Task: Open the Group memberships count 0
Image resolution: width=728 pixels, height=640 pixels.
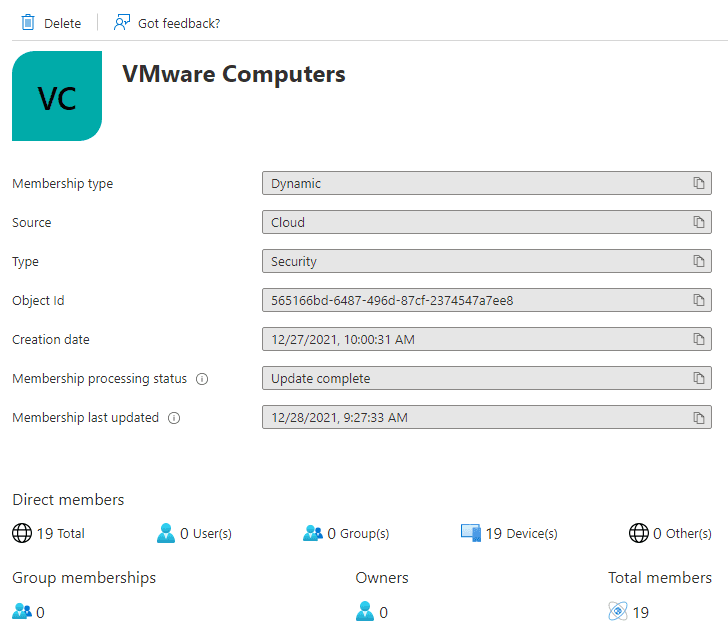Action: 40,613
